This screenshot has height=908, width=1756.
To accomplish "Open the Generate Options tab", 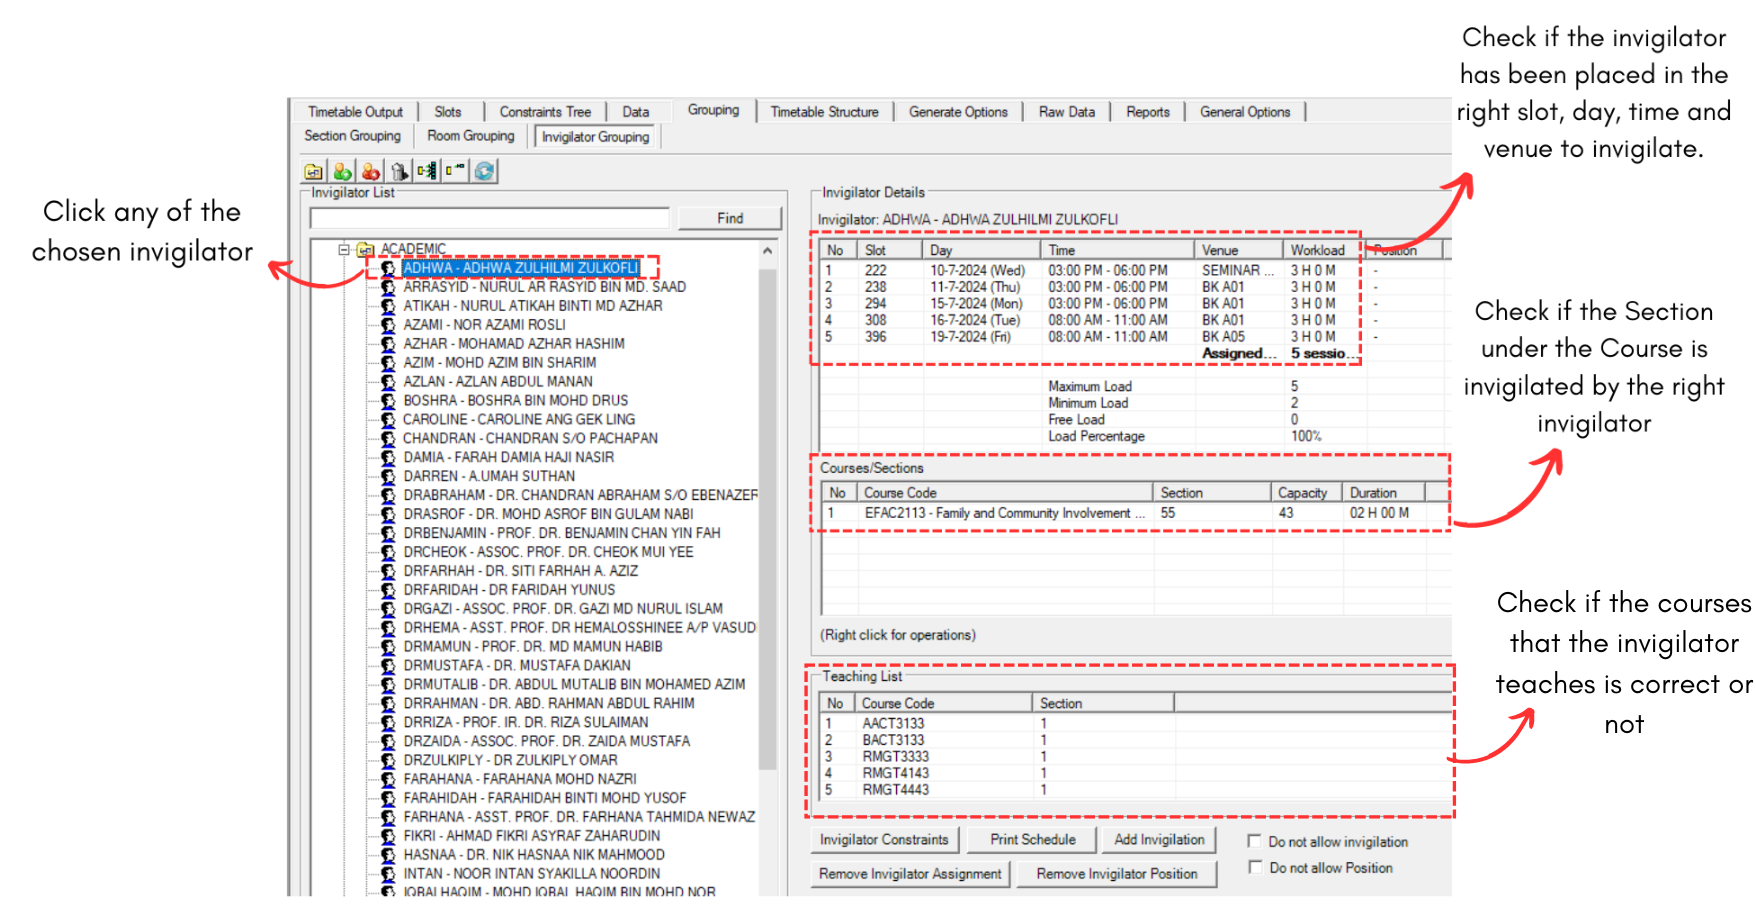I will (x=957, y=112).
